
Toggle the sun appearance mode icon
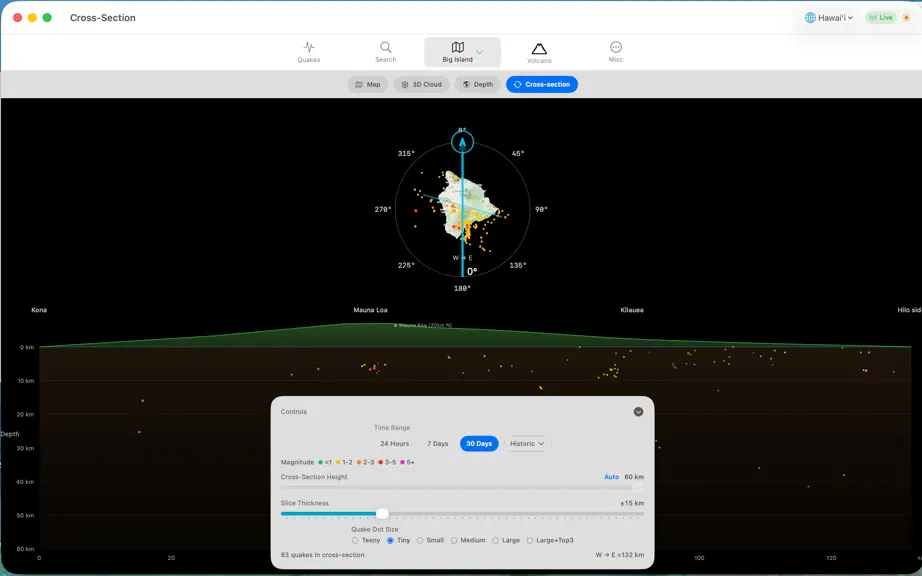click(x=906, y=18)
